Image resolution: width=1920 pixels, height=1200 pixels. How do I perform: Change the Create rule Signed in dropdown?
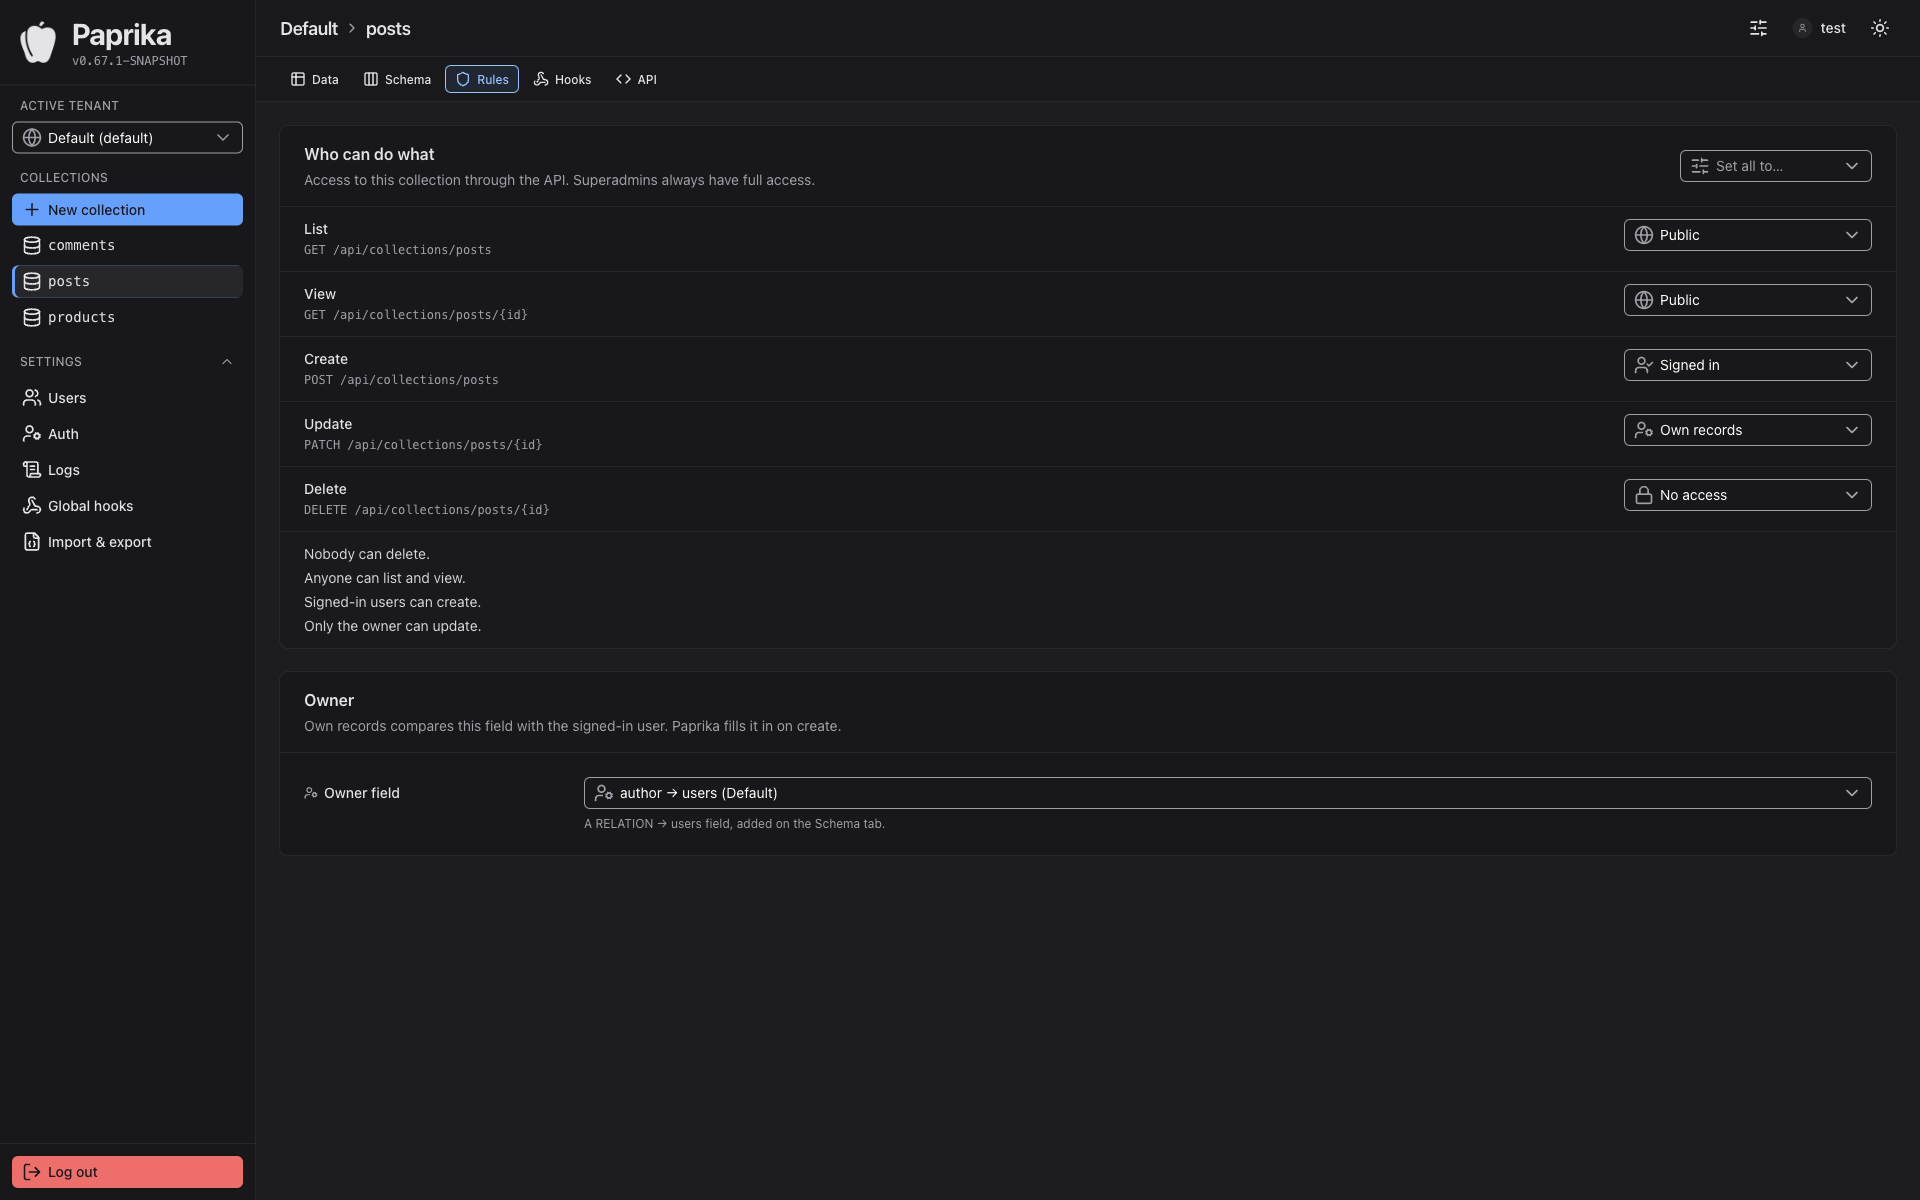coord(1747,365)
